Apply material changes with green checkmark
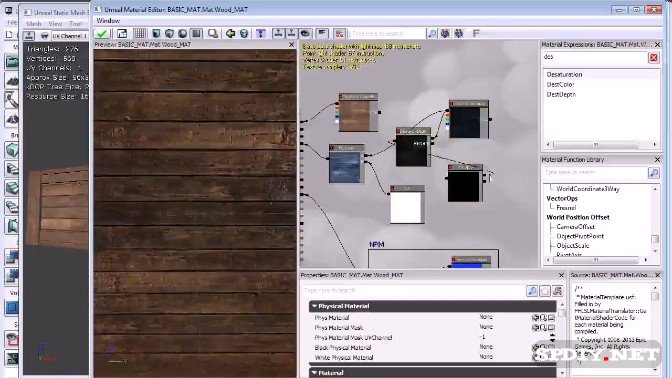672x378 pixels. click(102, 33)
